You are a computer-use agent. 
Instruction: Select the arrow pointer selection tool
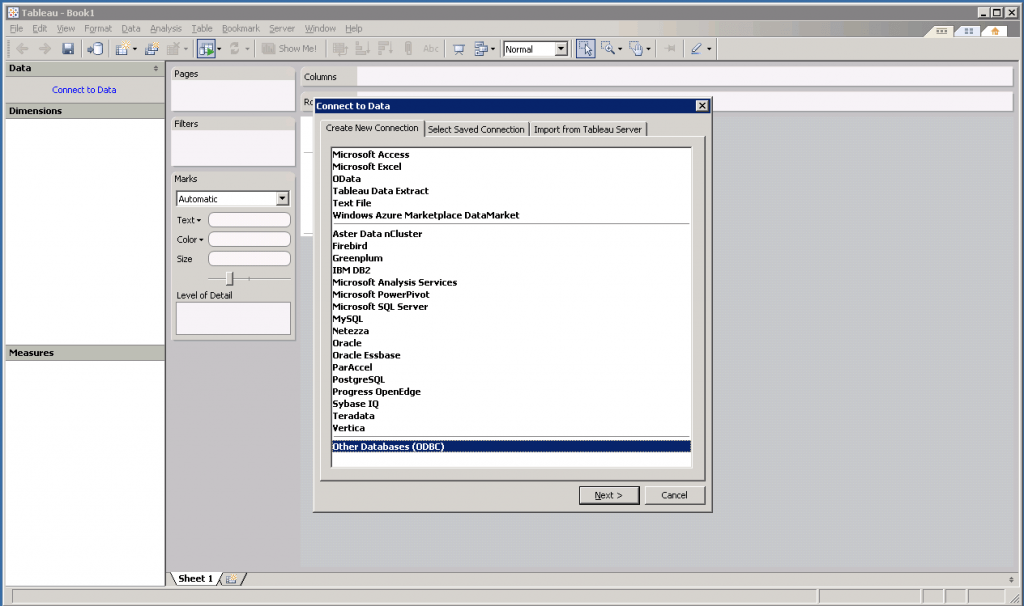click(585, 48)
